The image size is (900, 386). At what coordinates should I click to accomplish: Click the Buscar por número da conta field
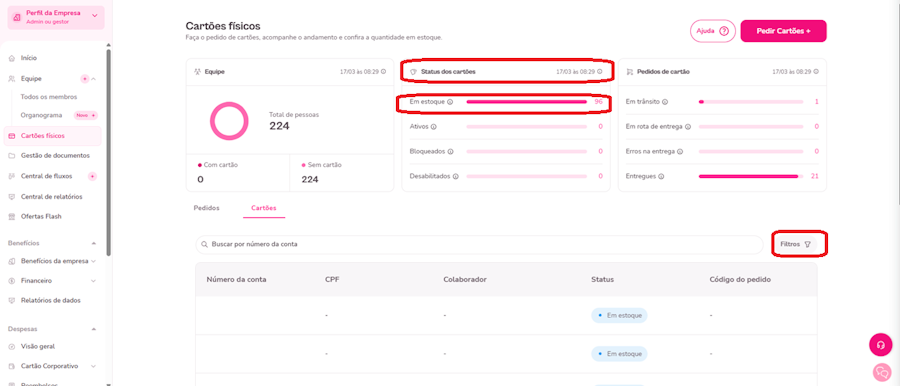pos(479,244)
